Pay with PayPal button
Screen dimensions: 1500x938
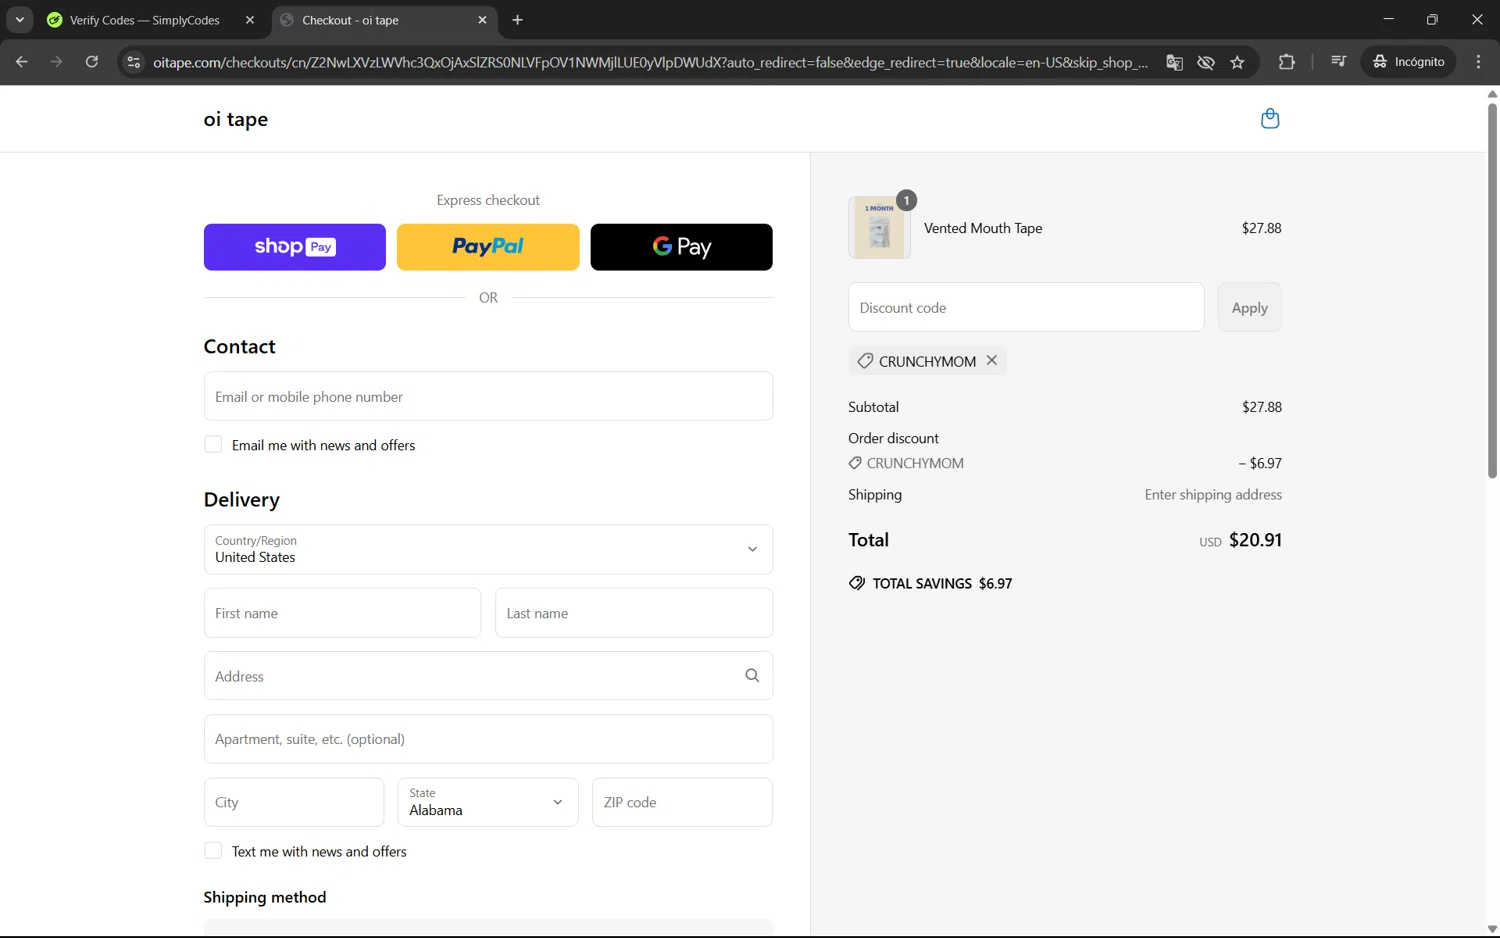[488, 247]
